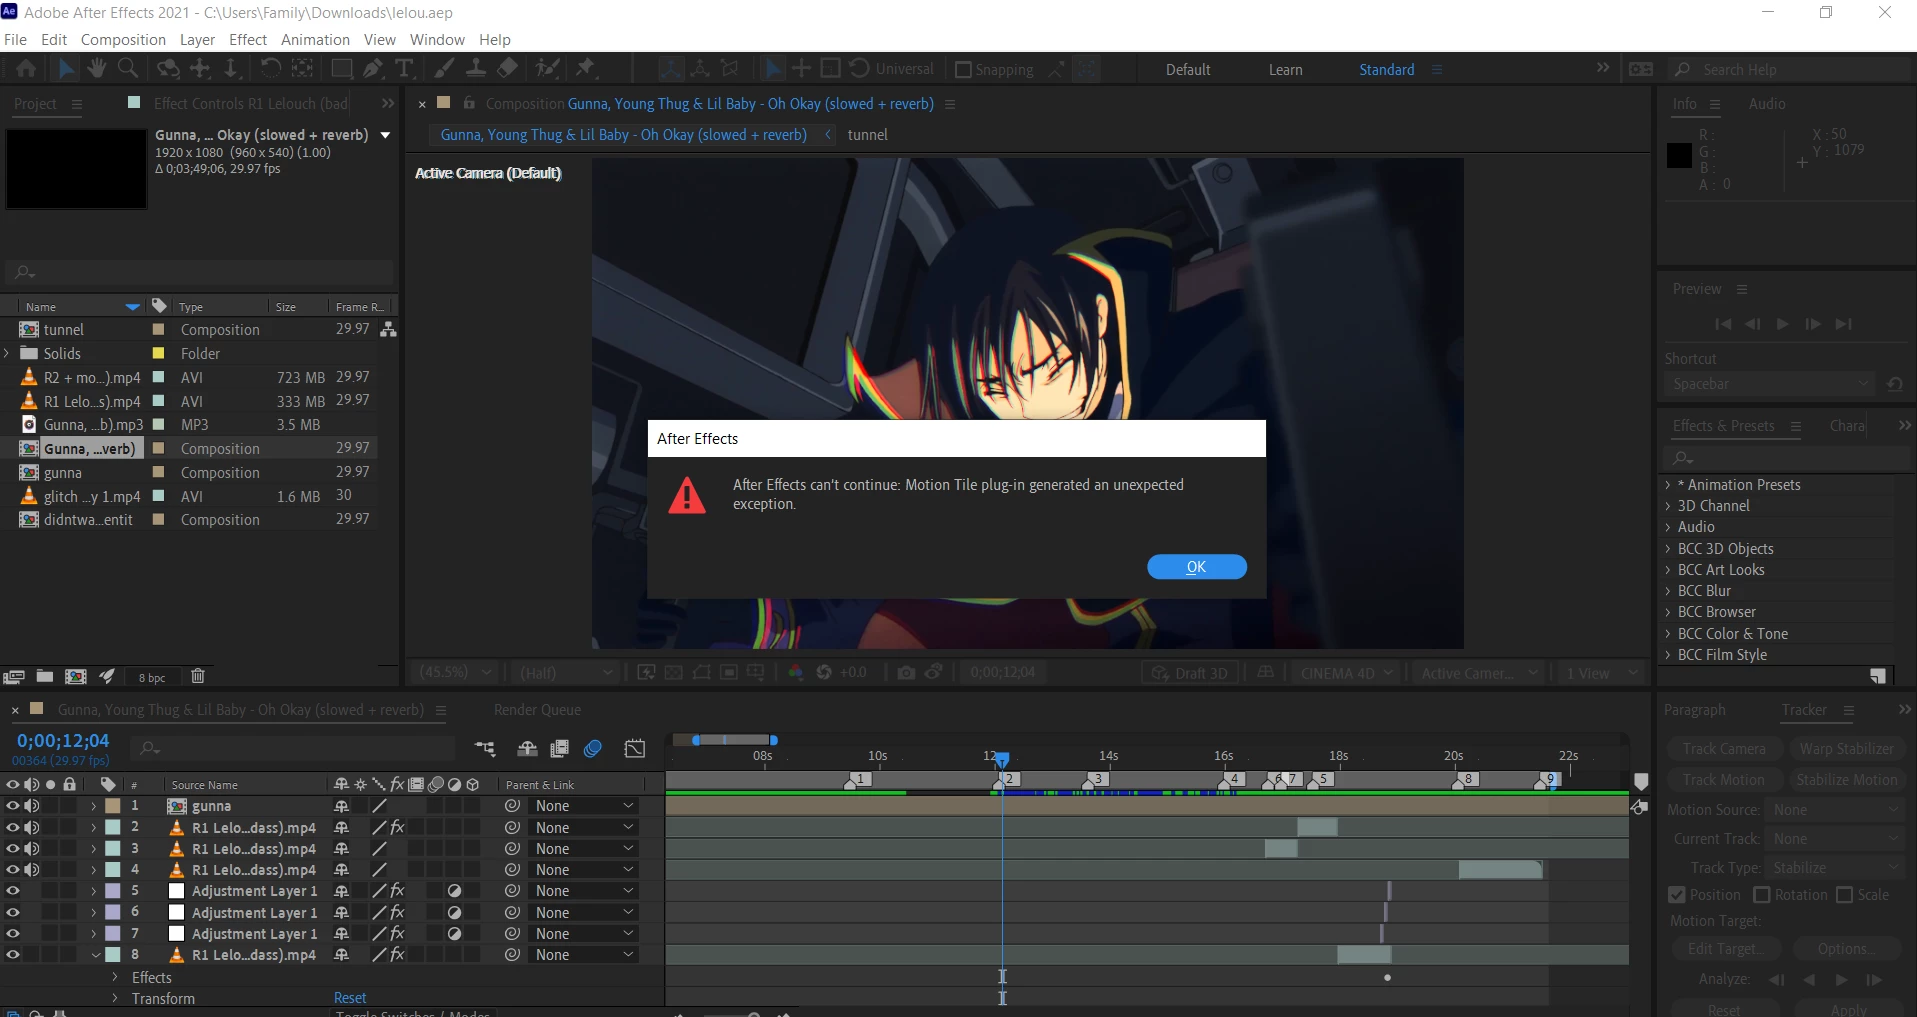
Task: Click the tunnel breadcrumb in composition viewer
Action: 867,134
